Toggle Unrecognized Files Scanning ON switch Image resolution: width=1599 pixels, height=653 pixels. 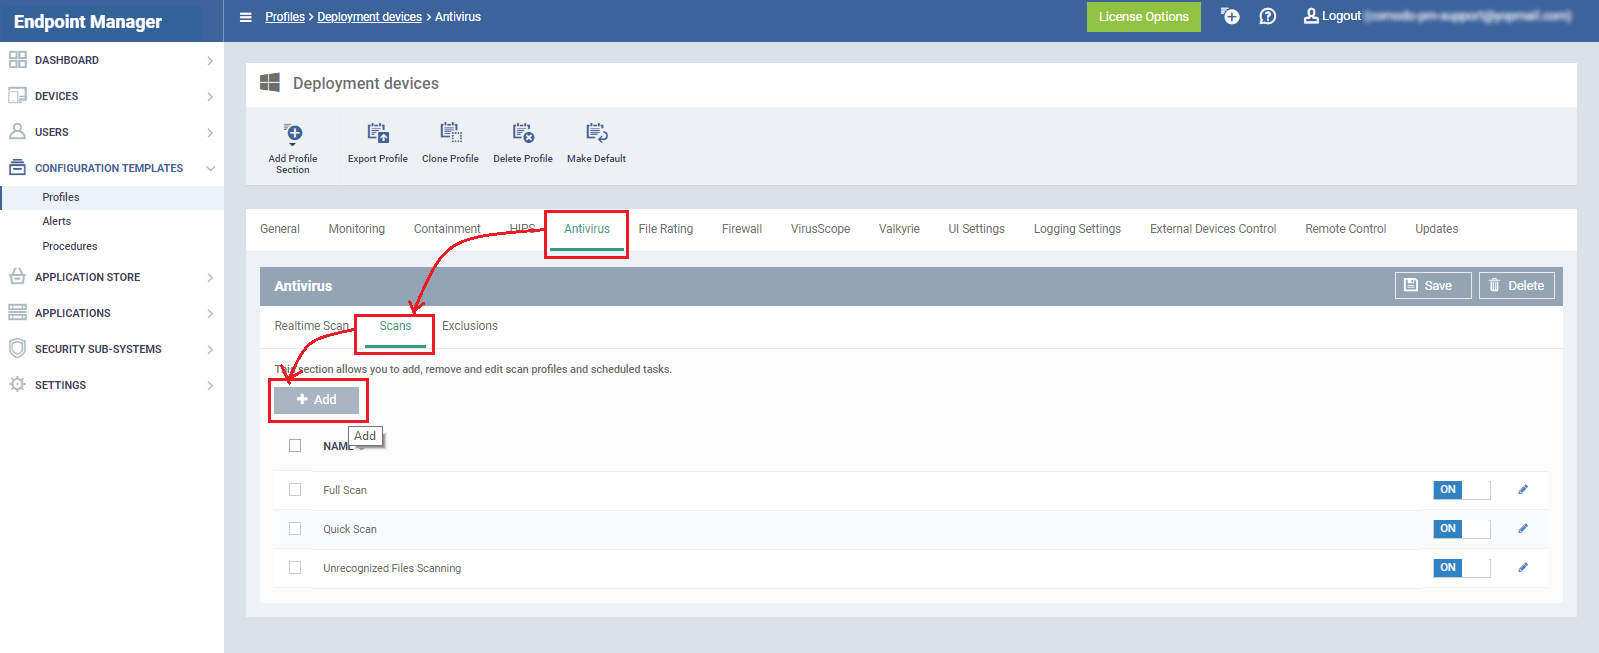[x=1462, y=568]
